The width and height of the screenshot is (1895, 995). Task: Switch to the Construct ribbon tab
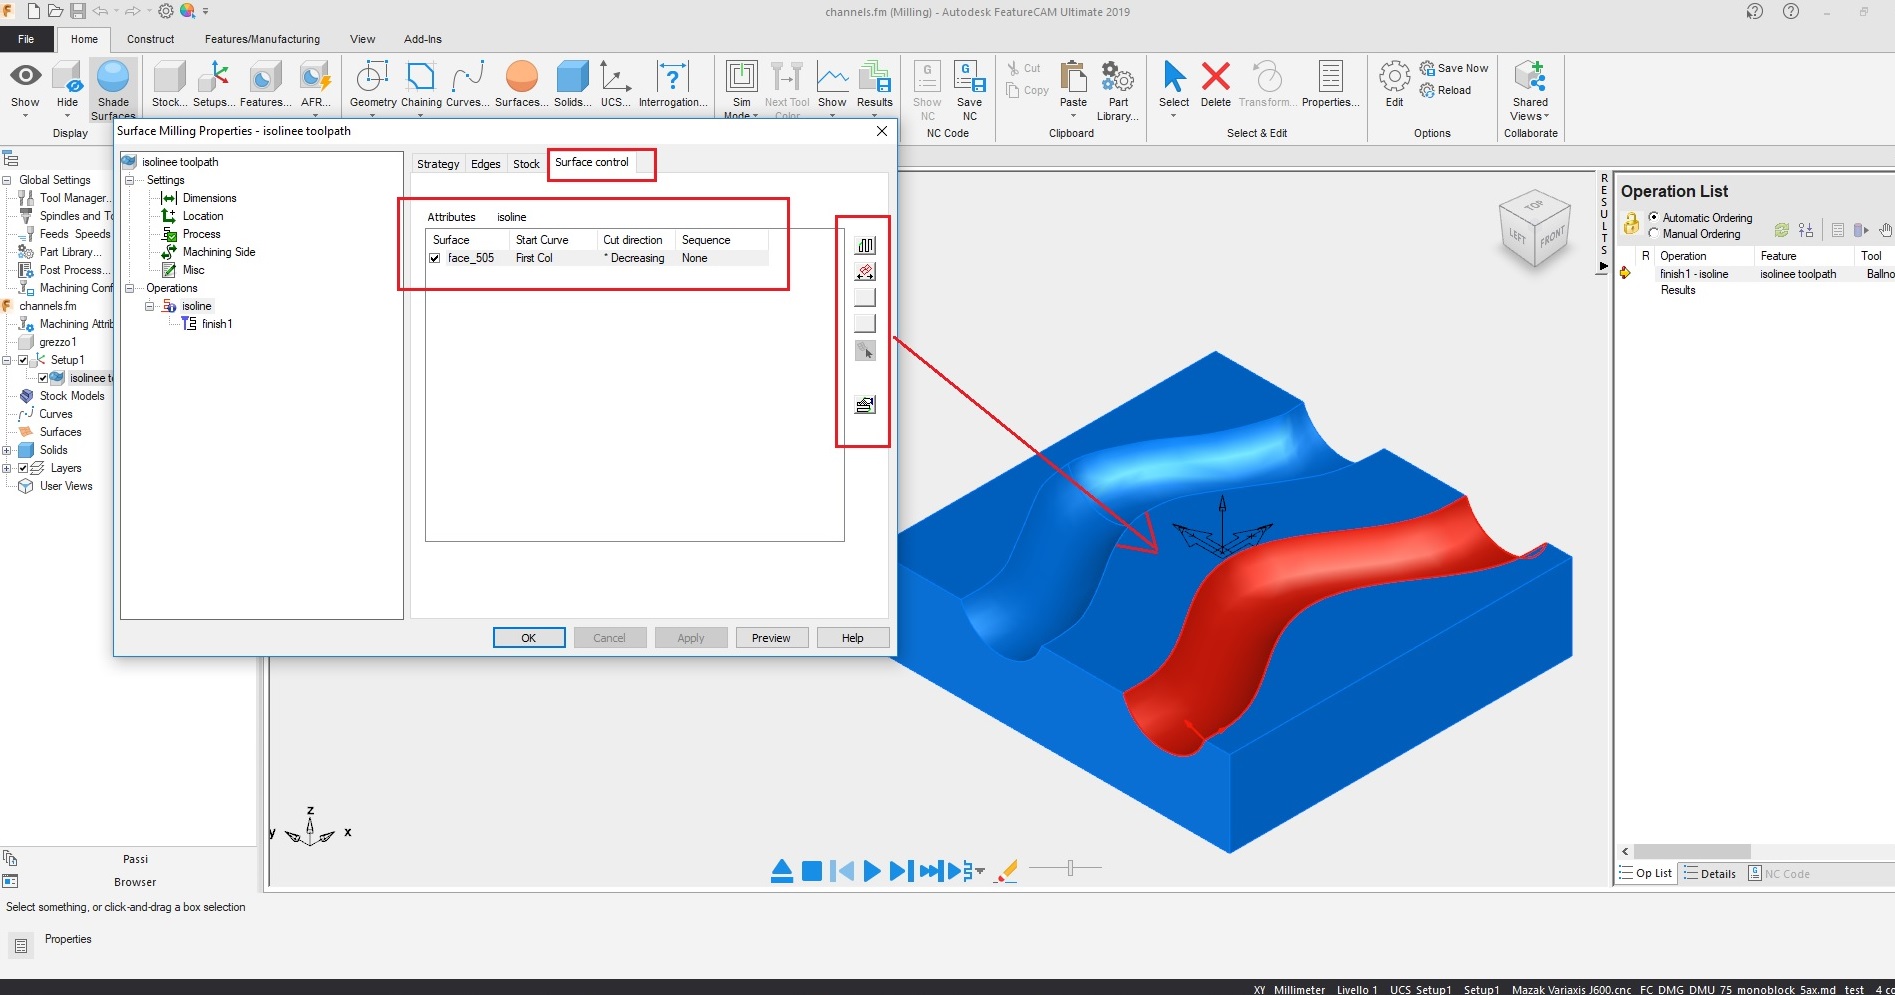[150, 39]
